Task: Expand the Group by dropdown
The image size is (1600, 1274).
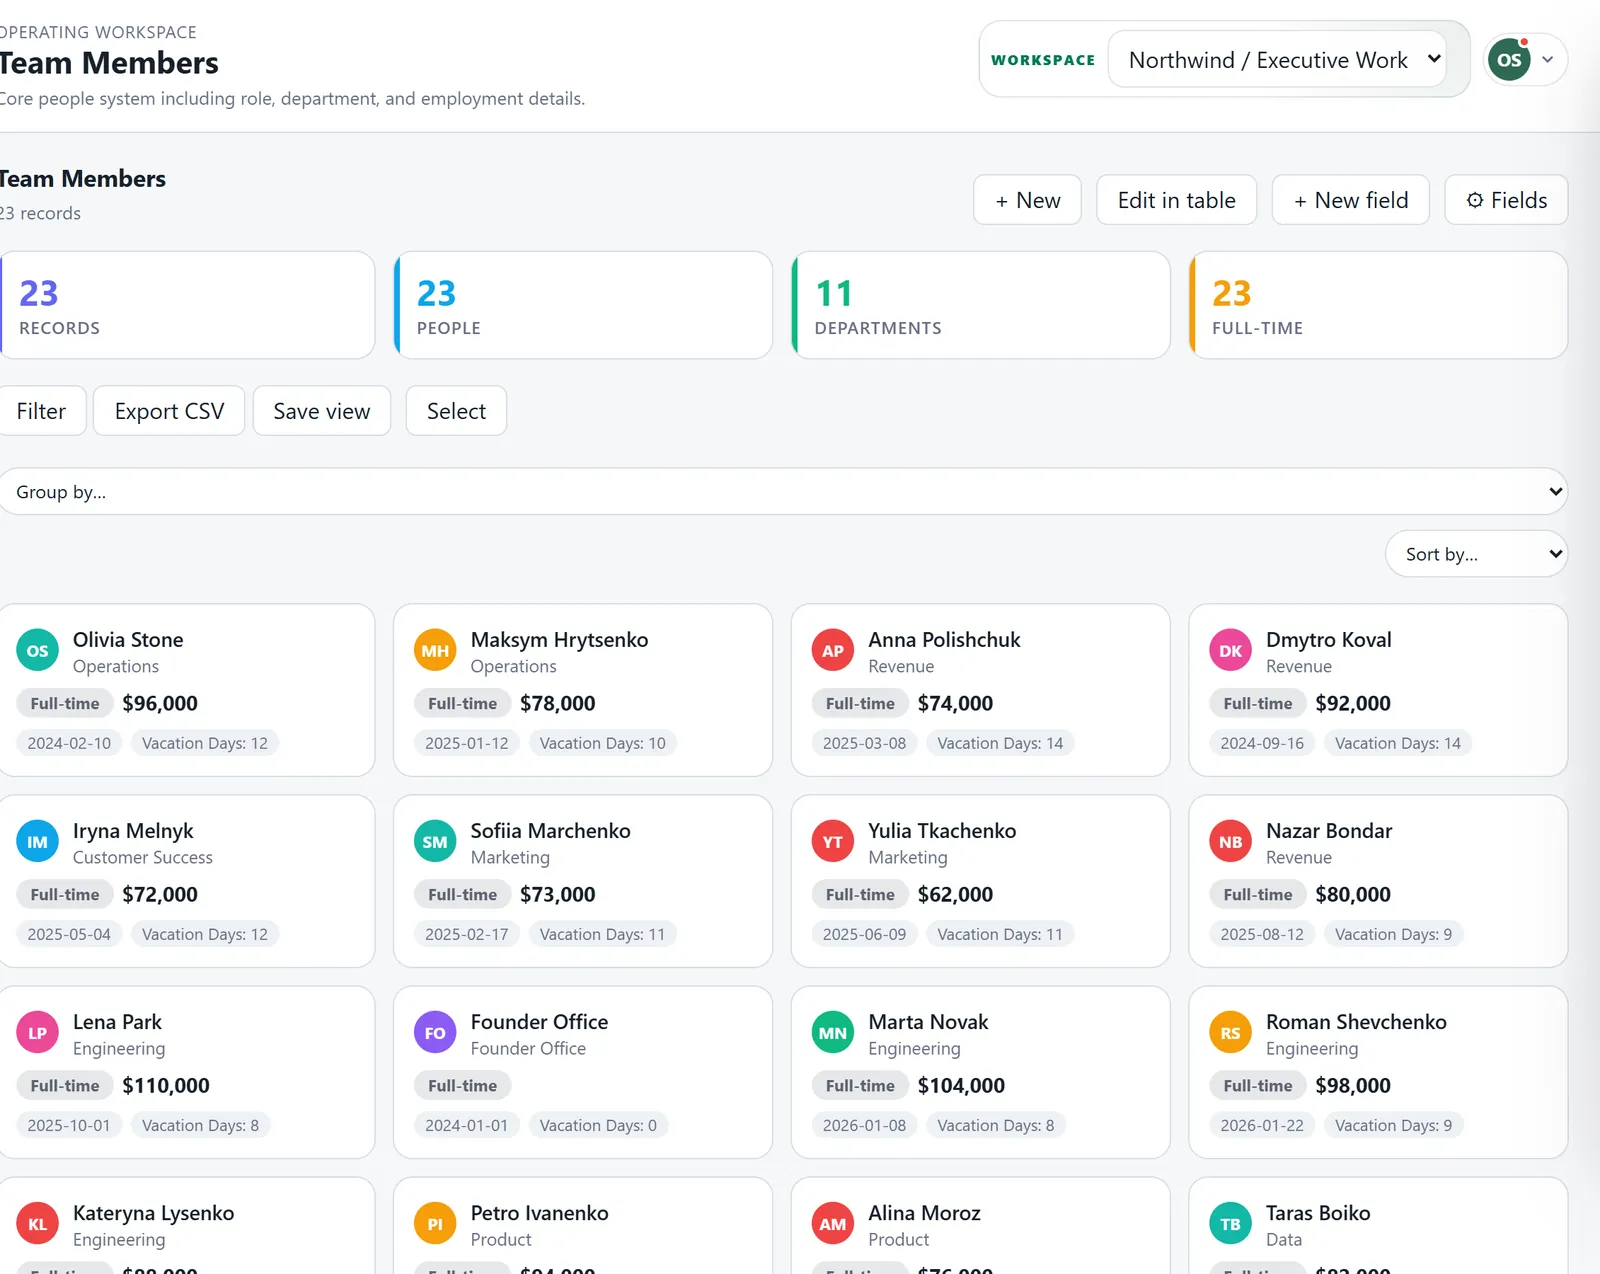Action: pyautogui.click(x=783, y=491)
